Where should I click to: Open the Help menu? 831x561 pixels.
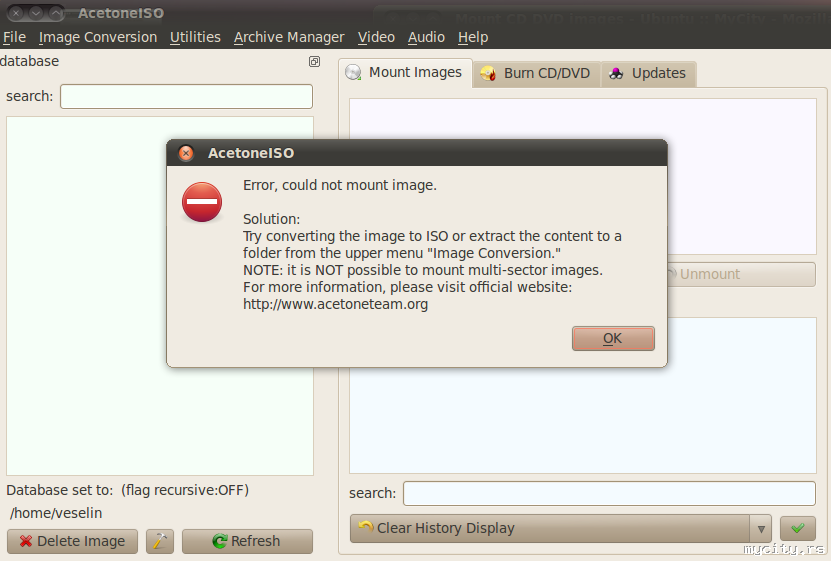473,37
